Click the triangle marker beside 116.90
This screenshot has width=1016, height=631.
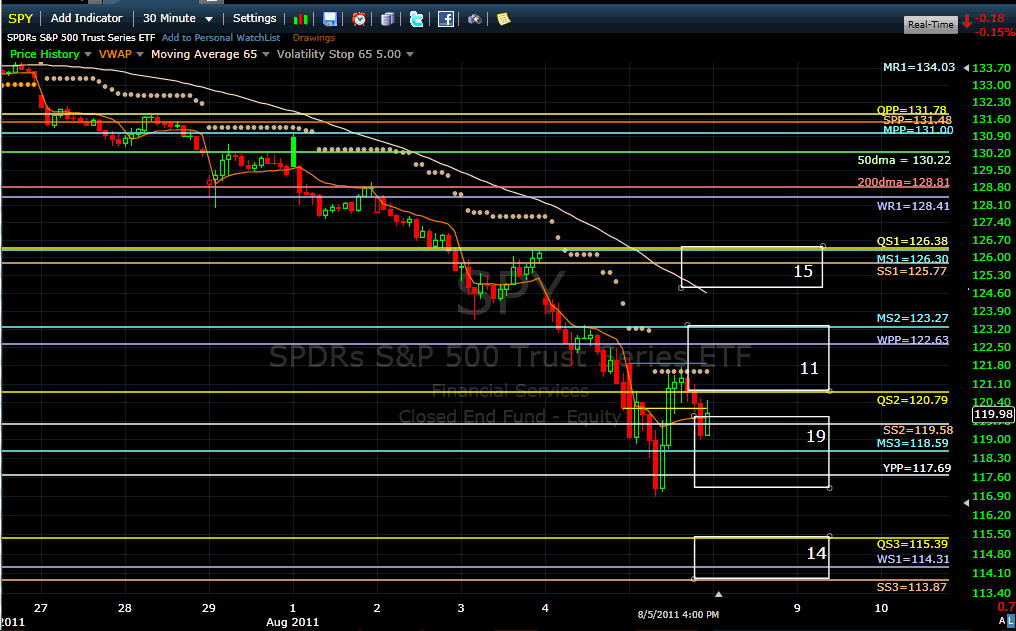[x=966, y=502]
